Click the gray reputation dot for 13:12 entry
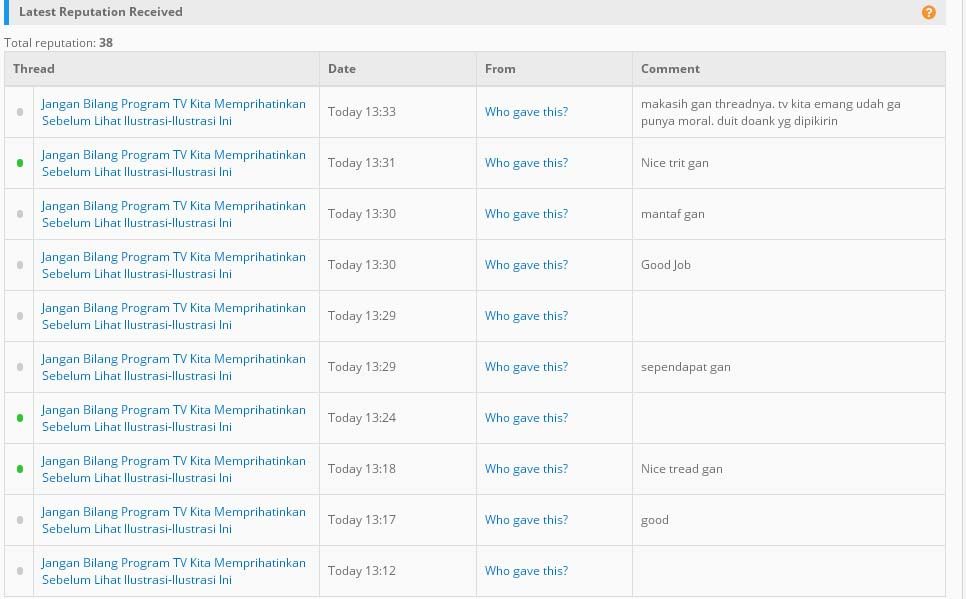 (20, 571)
